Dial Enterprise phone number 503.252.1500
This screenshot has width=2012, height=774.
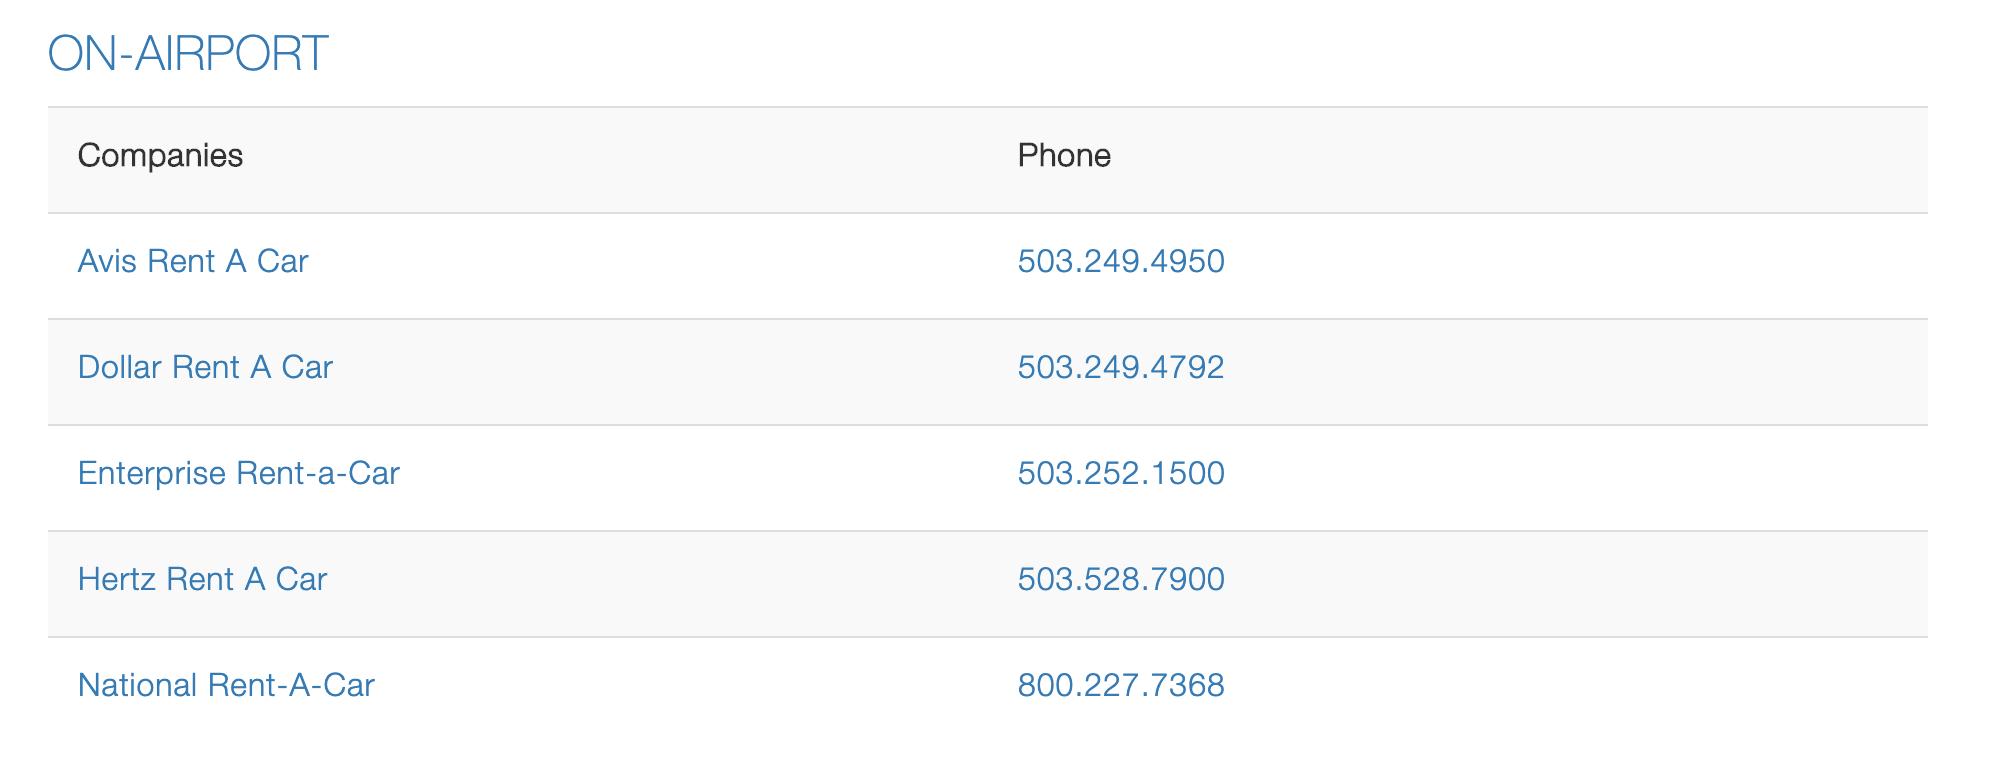(1120, 474)
